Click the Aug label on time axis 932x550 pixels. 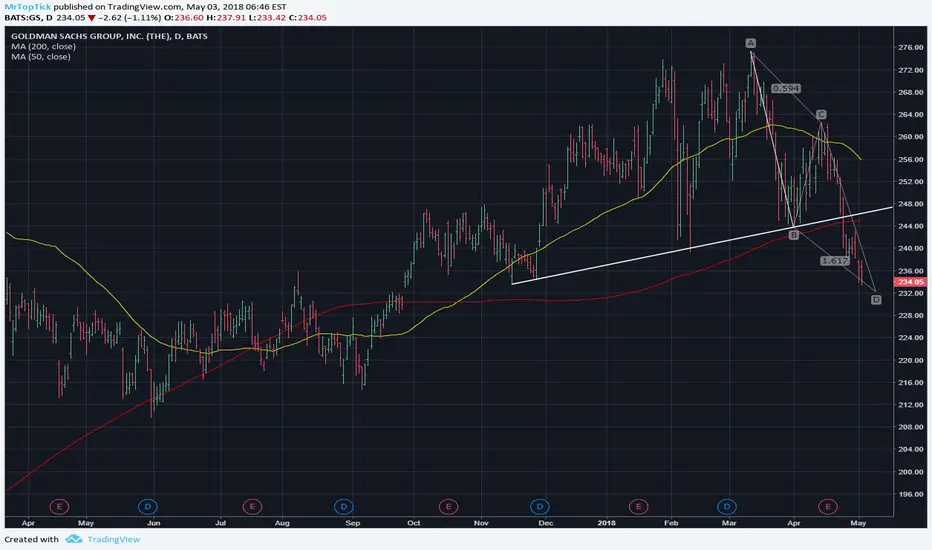click(x=282, y=523)
